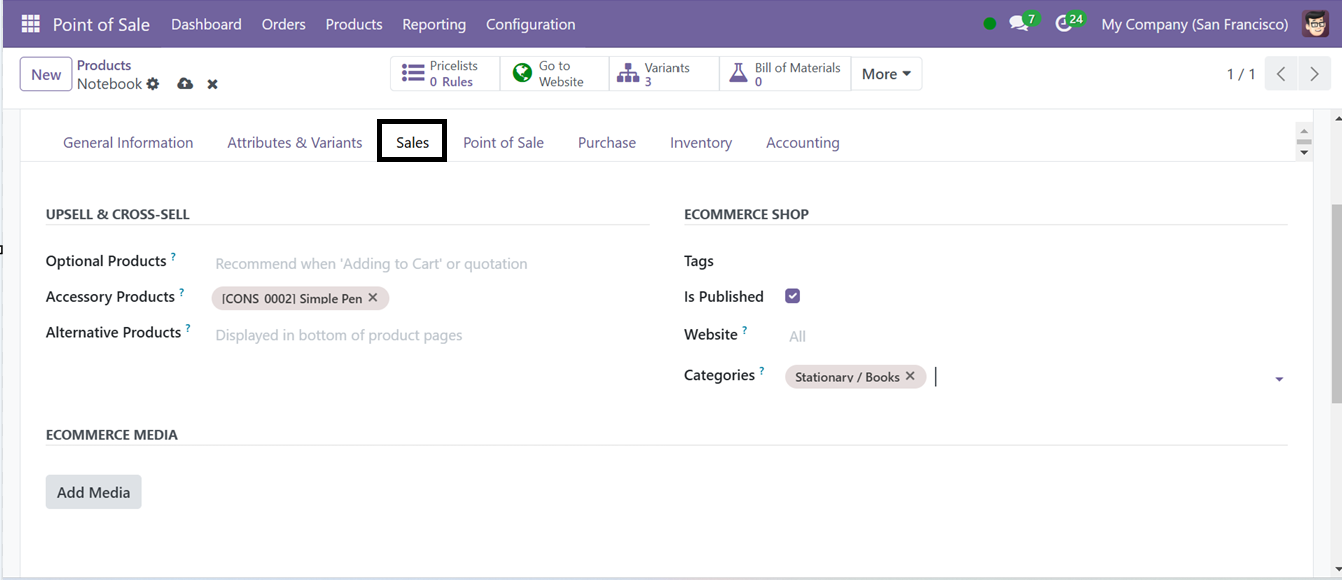Click the Add Media button
Viewport: 1342px width, 580px height.
click(94, 492)
